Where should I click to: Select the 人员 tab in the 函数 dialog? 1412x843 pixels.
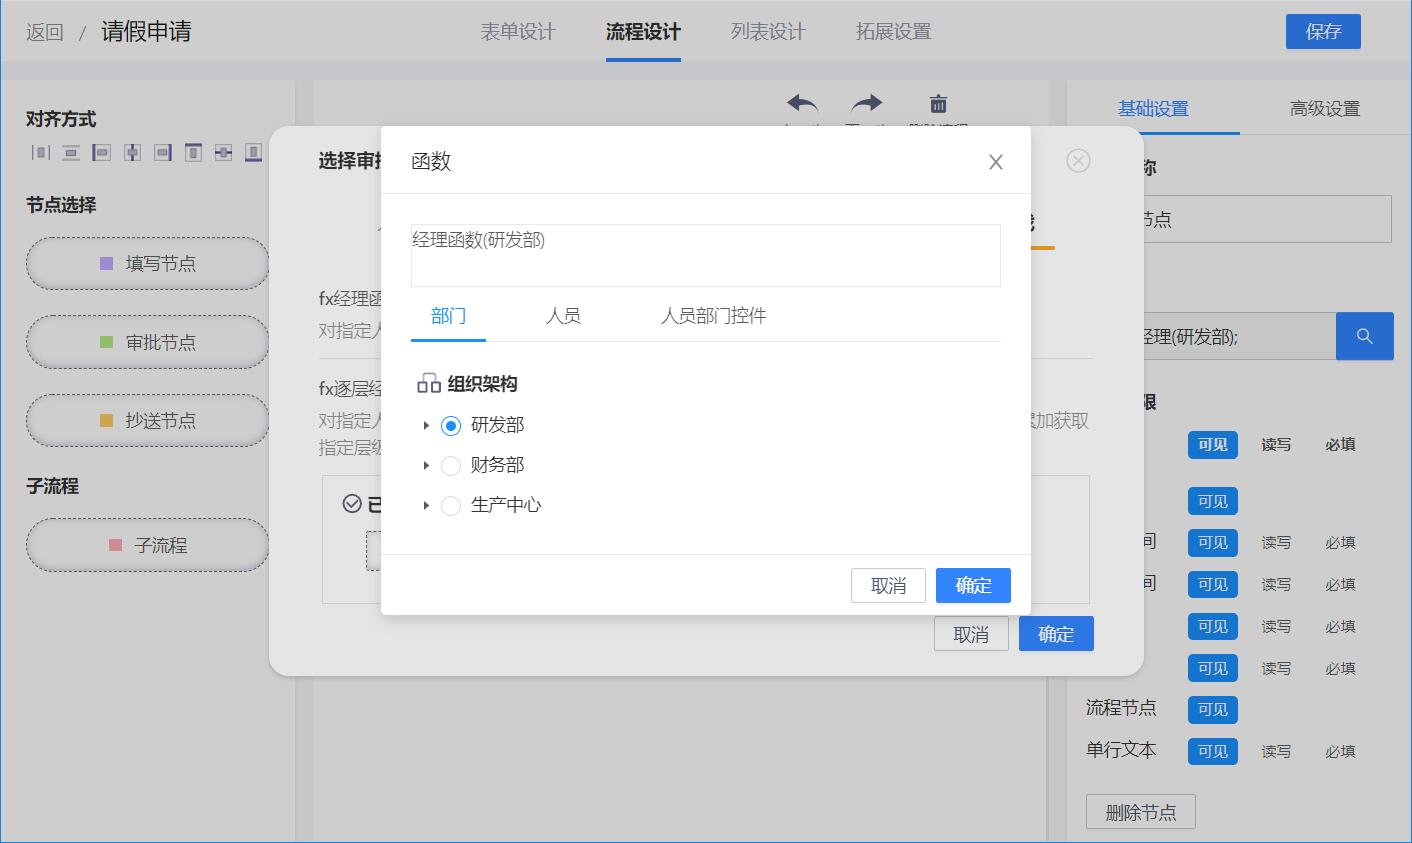tap(563, 316)
